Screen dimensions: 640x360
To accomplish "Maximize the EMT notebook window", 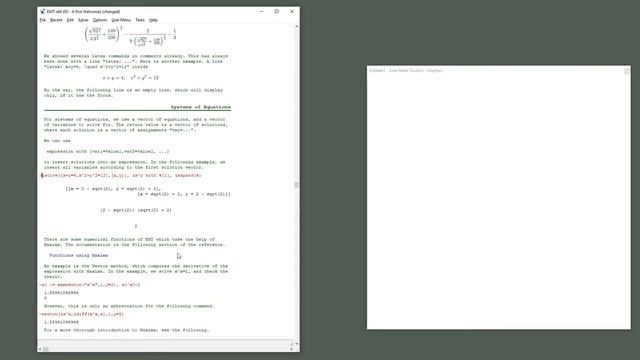I will [277, 11].
